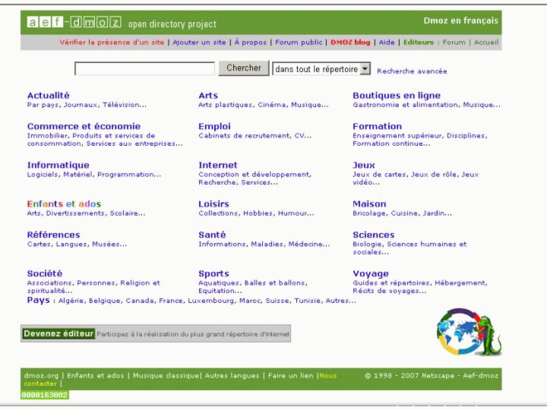Image resolution: width=547 pixels, height=410 pixels.
Task: Open the DMOZ blog link
Action: [350, 42]
